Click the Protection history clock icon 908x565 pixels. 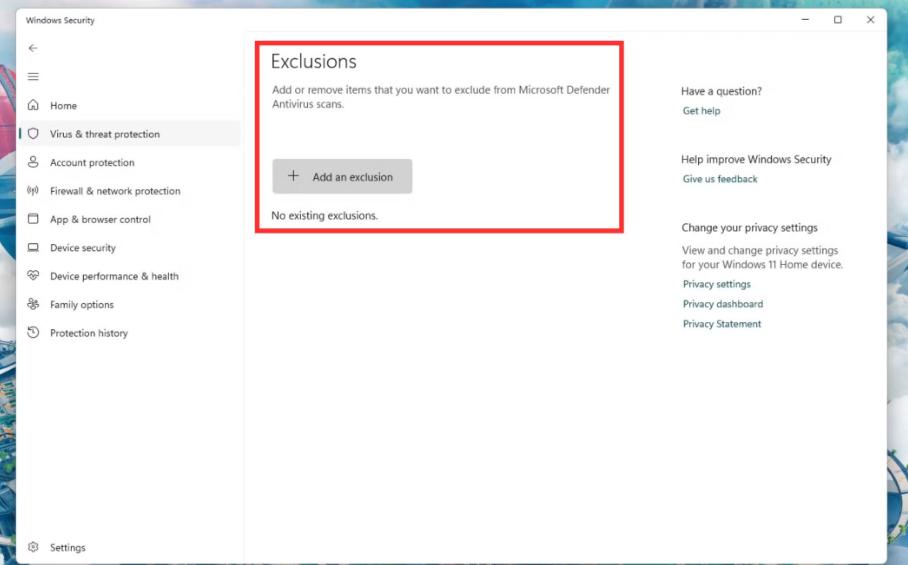coord(33,332)
